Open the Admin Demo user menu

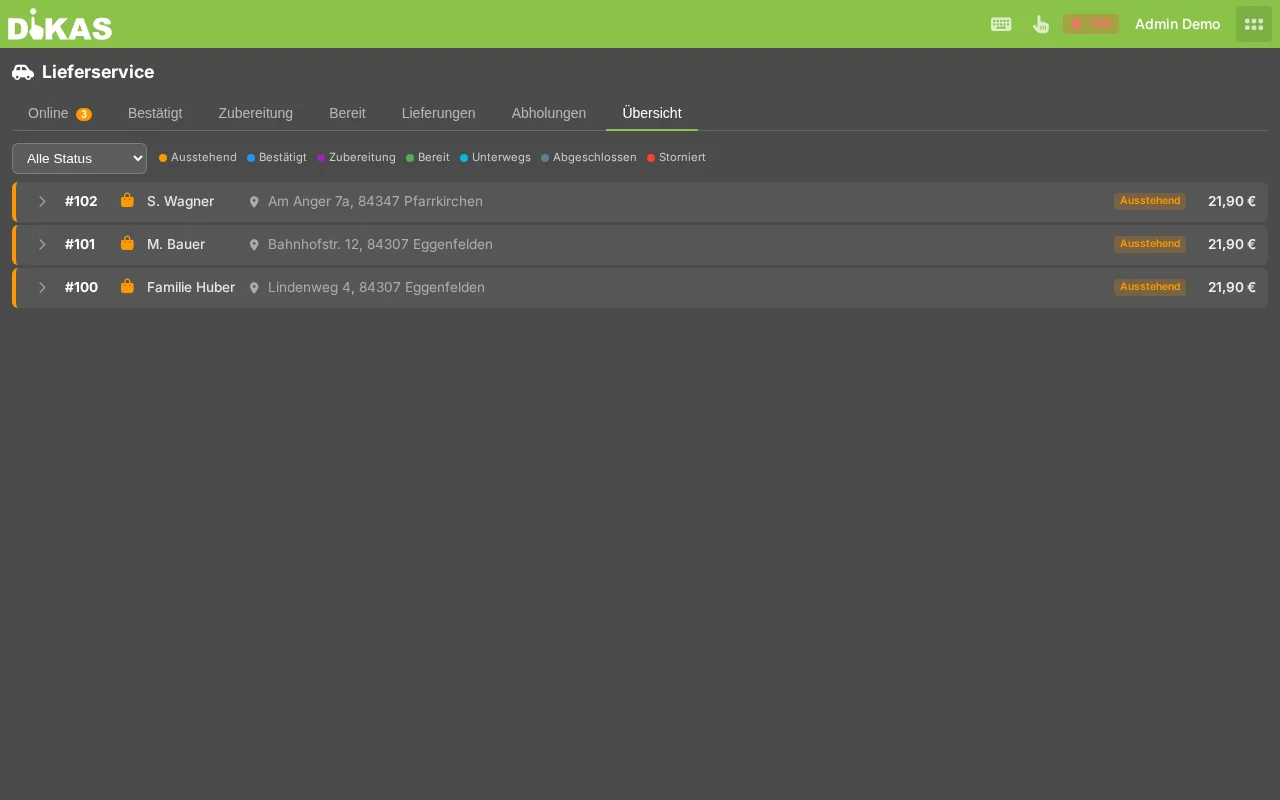[1177, 24]
